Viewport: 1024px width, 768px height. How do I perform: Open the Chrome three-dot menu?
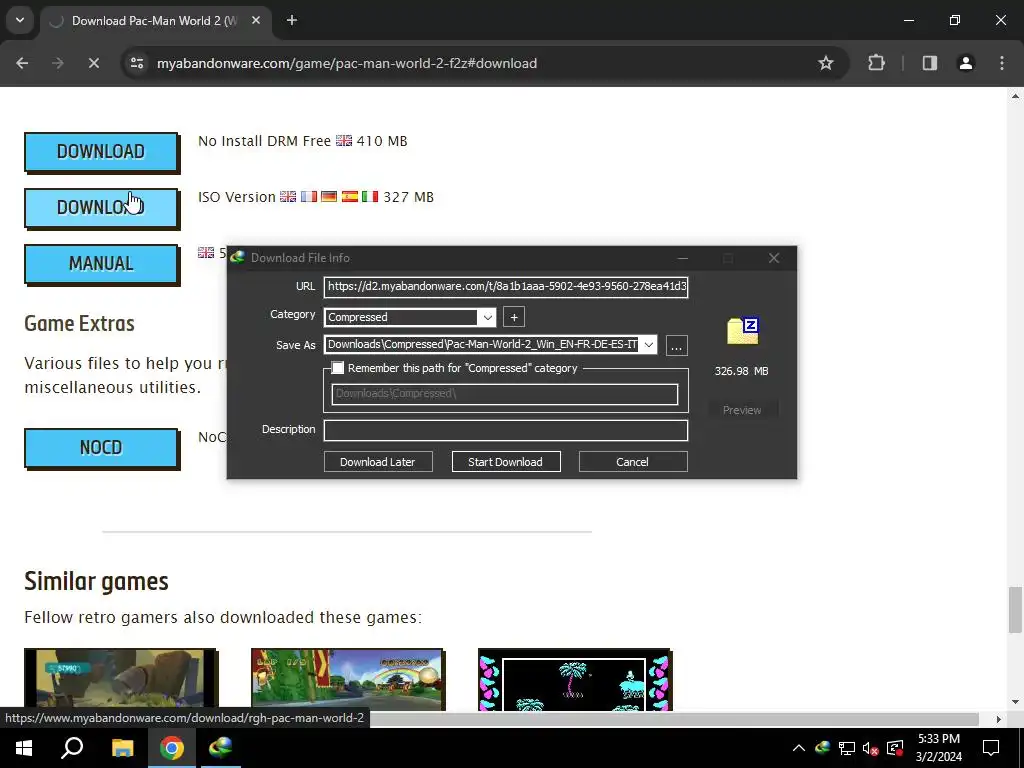[1002, 63]
